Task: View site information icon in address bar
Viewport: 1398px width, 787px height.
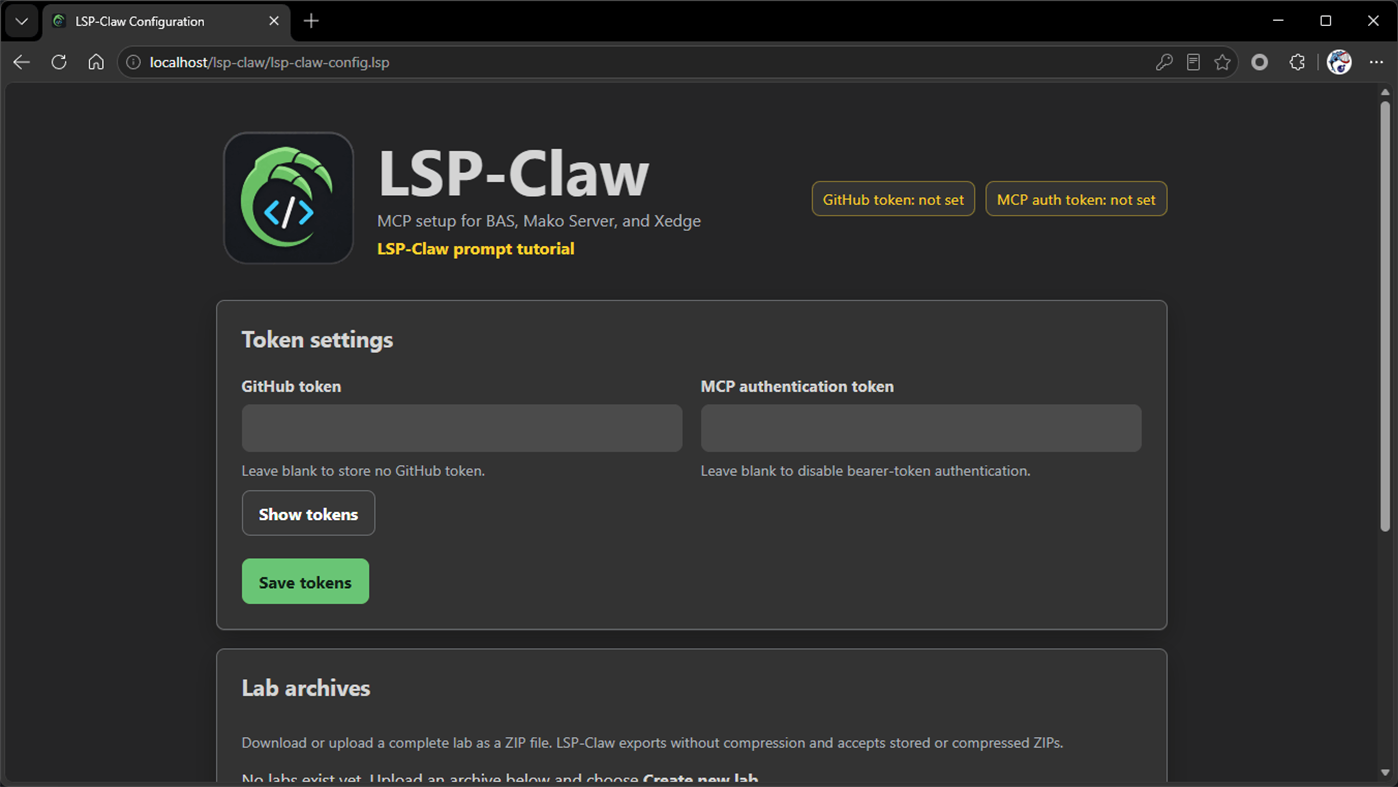Action: [x=133, y=62]
